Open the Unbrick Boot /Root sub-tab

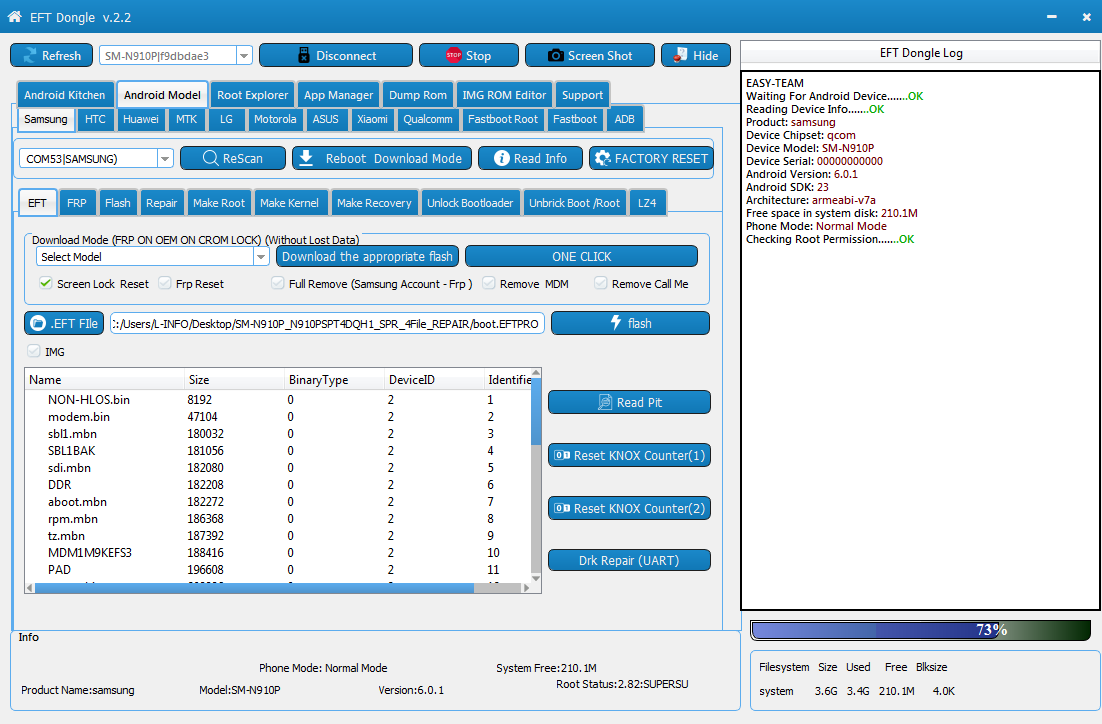coord(574,202)
